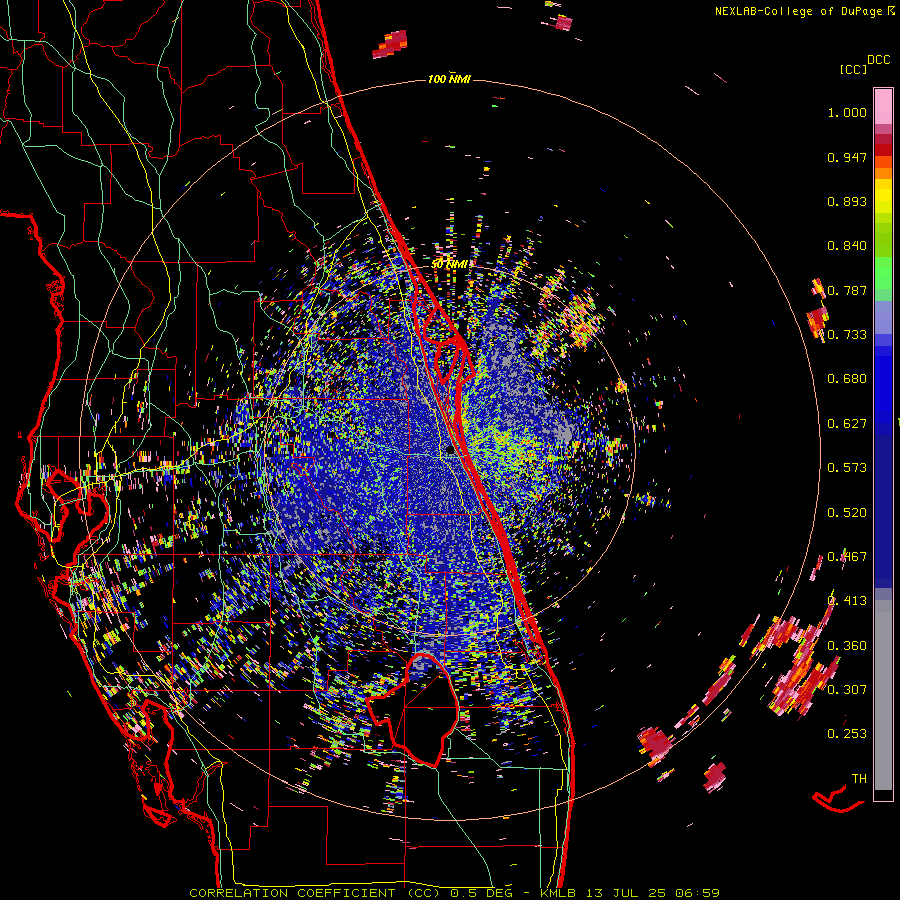Click the 0.360 color scale value
The width and height of the screenshot is (900, 900).
(847, 646)
